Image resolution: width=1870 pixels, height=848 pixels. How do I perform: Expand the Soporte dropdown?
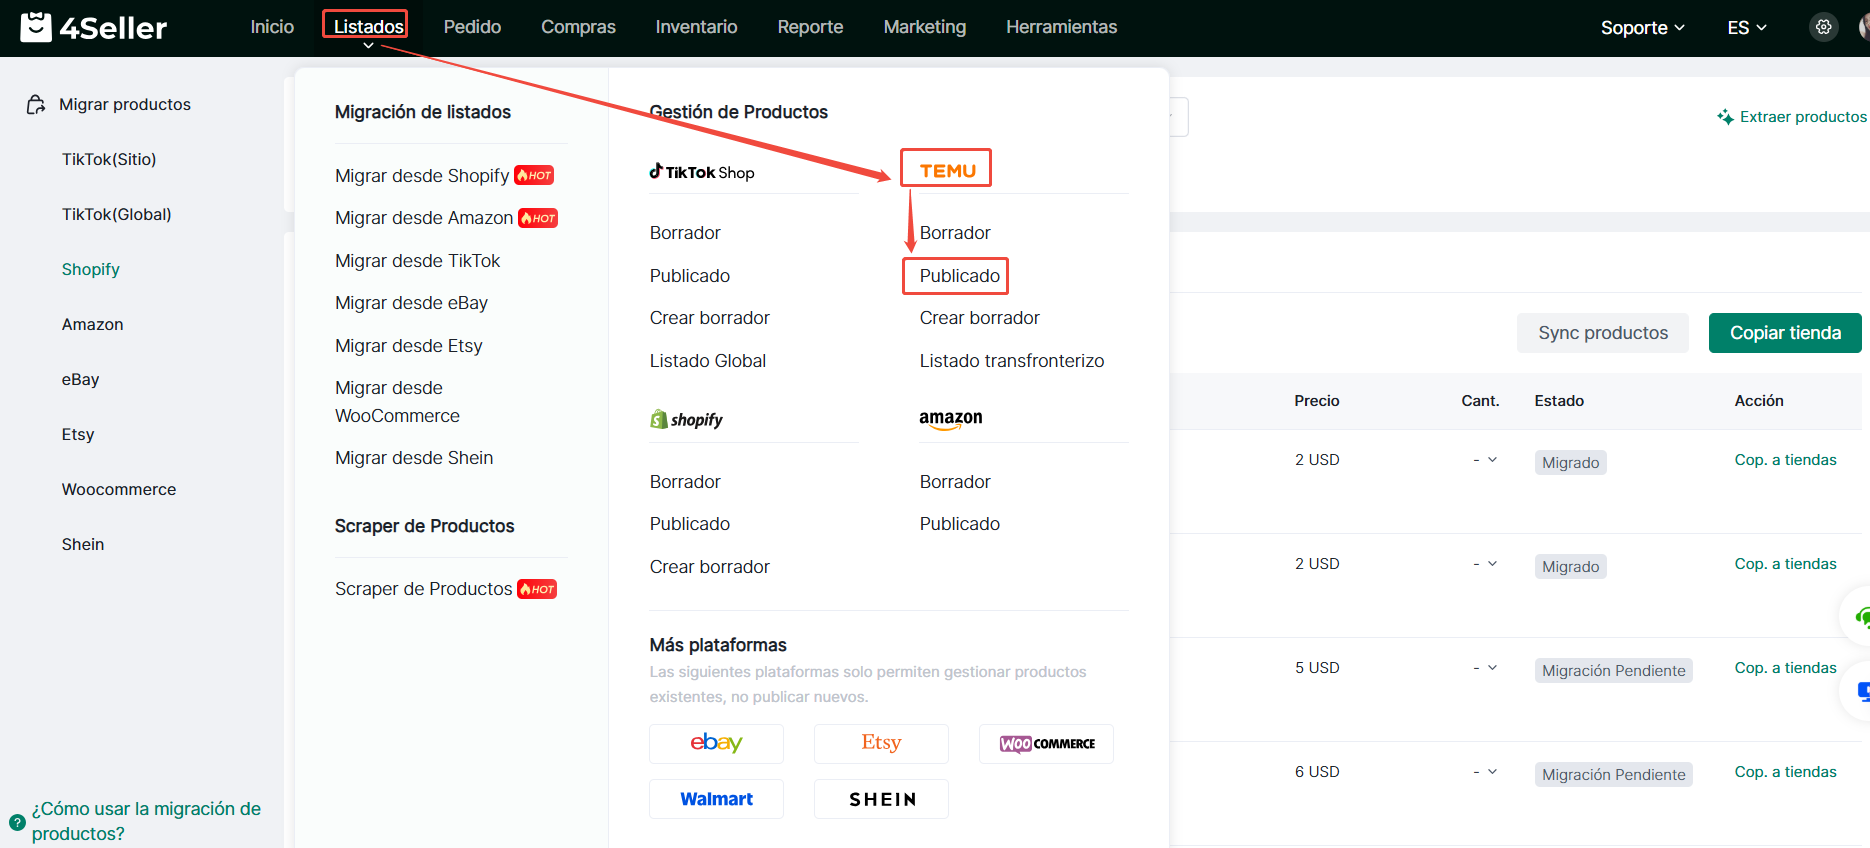tap(1642, 28)
